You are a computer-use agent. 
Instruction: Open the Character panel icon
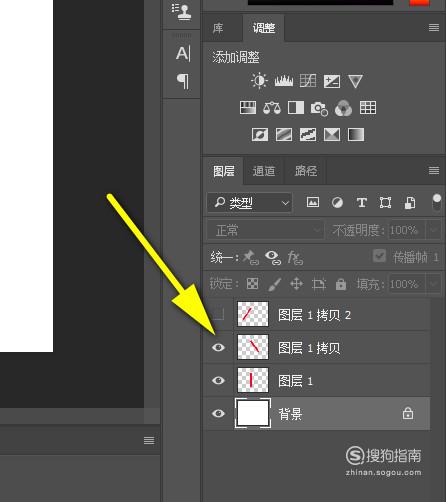pyautogui.click(x=183, y=53)
